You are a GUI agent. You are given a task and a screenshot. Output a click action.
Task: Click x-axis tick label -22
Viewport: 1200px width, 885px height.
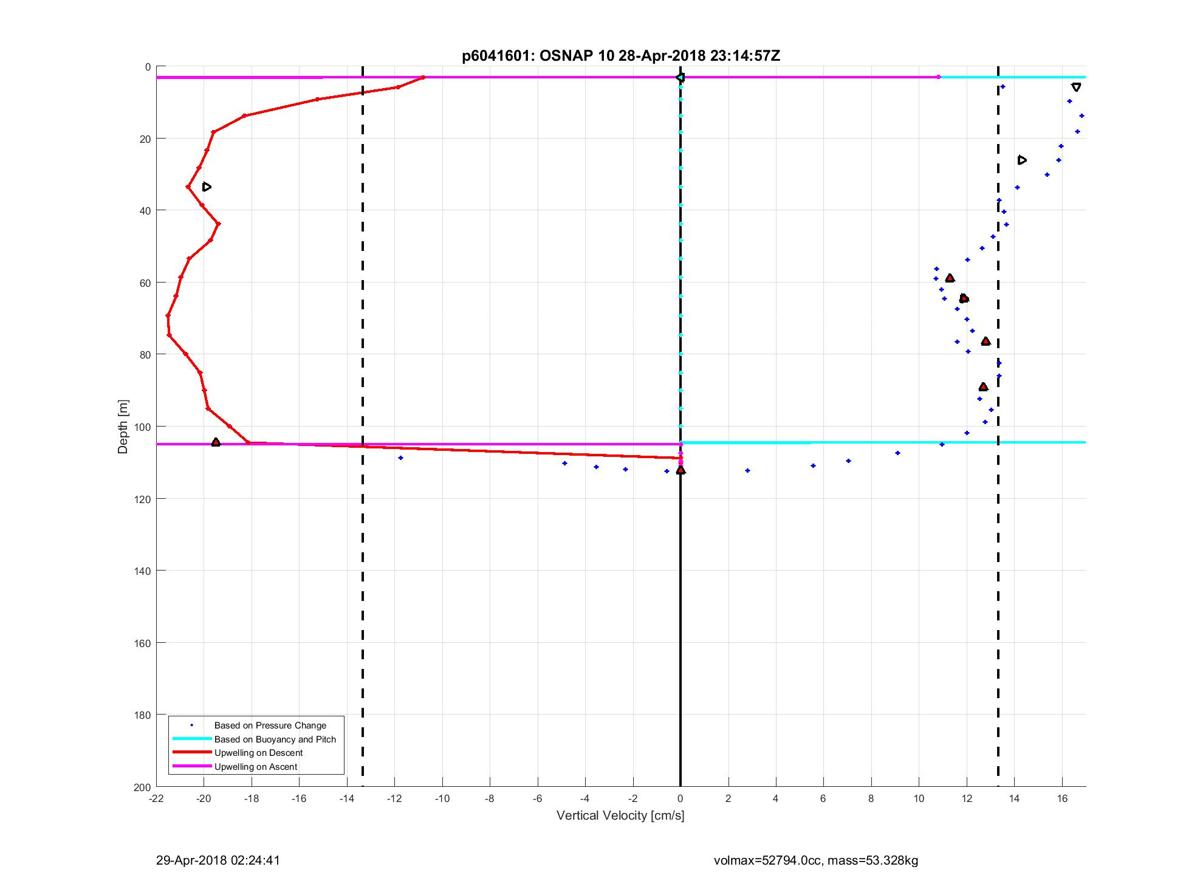[x=156, y=799]
